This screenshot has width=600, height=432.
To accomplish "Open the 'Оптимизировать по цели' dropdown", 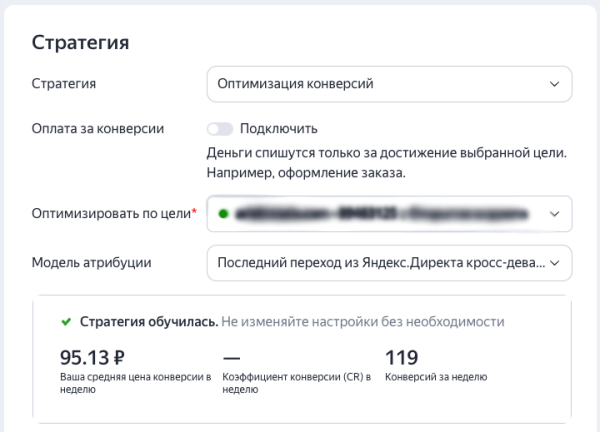I will coord(390,214).
